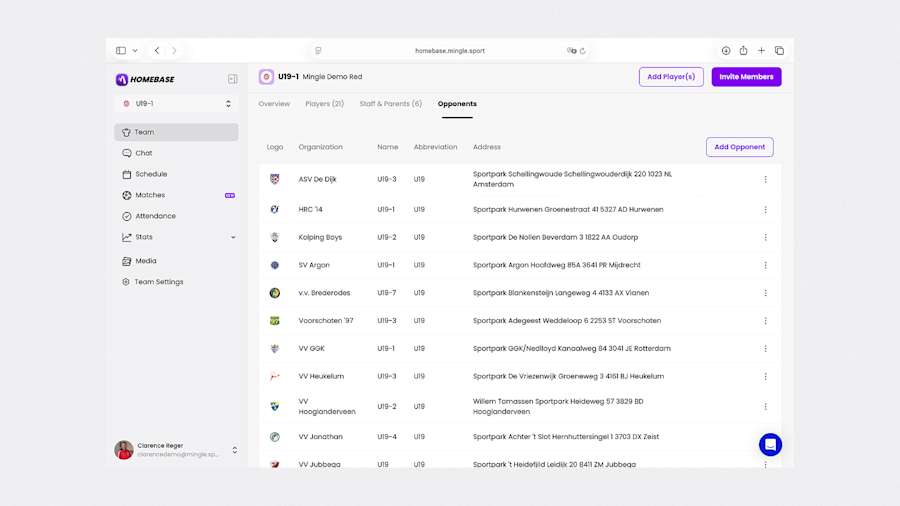This screenshot has width=900, height=506.
Task: Open the Voorschoten '97 row options menu
Action: coord(765,321)
